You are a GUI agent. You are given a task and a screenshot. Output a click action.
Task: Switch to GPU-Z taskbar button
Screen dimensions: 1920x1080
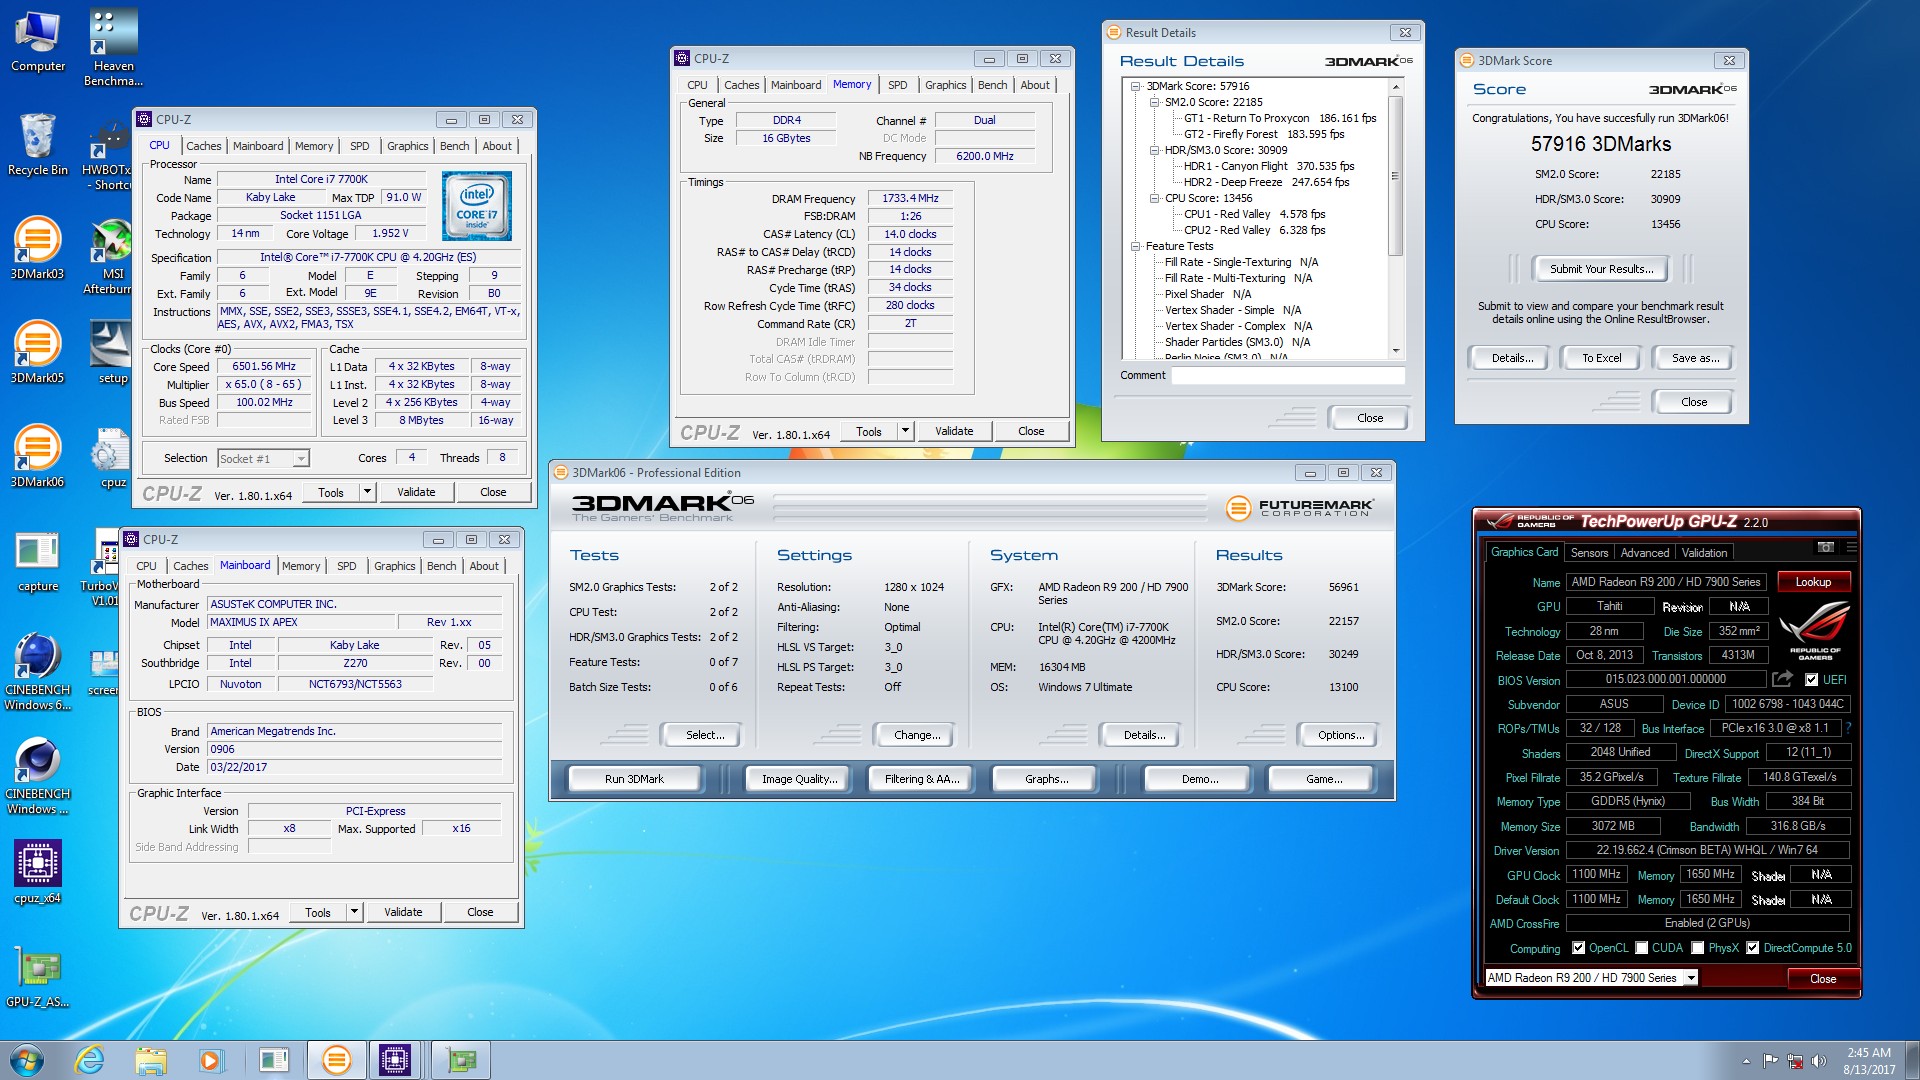[461, 1060]
